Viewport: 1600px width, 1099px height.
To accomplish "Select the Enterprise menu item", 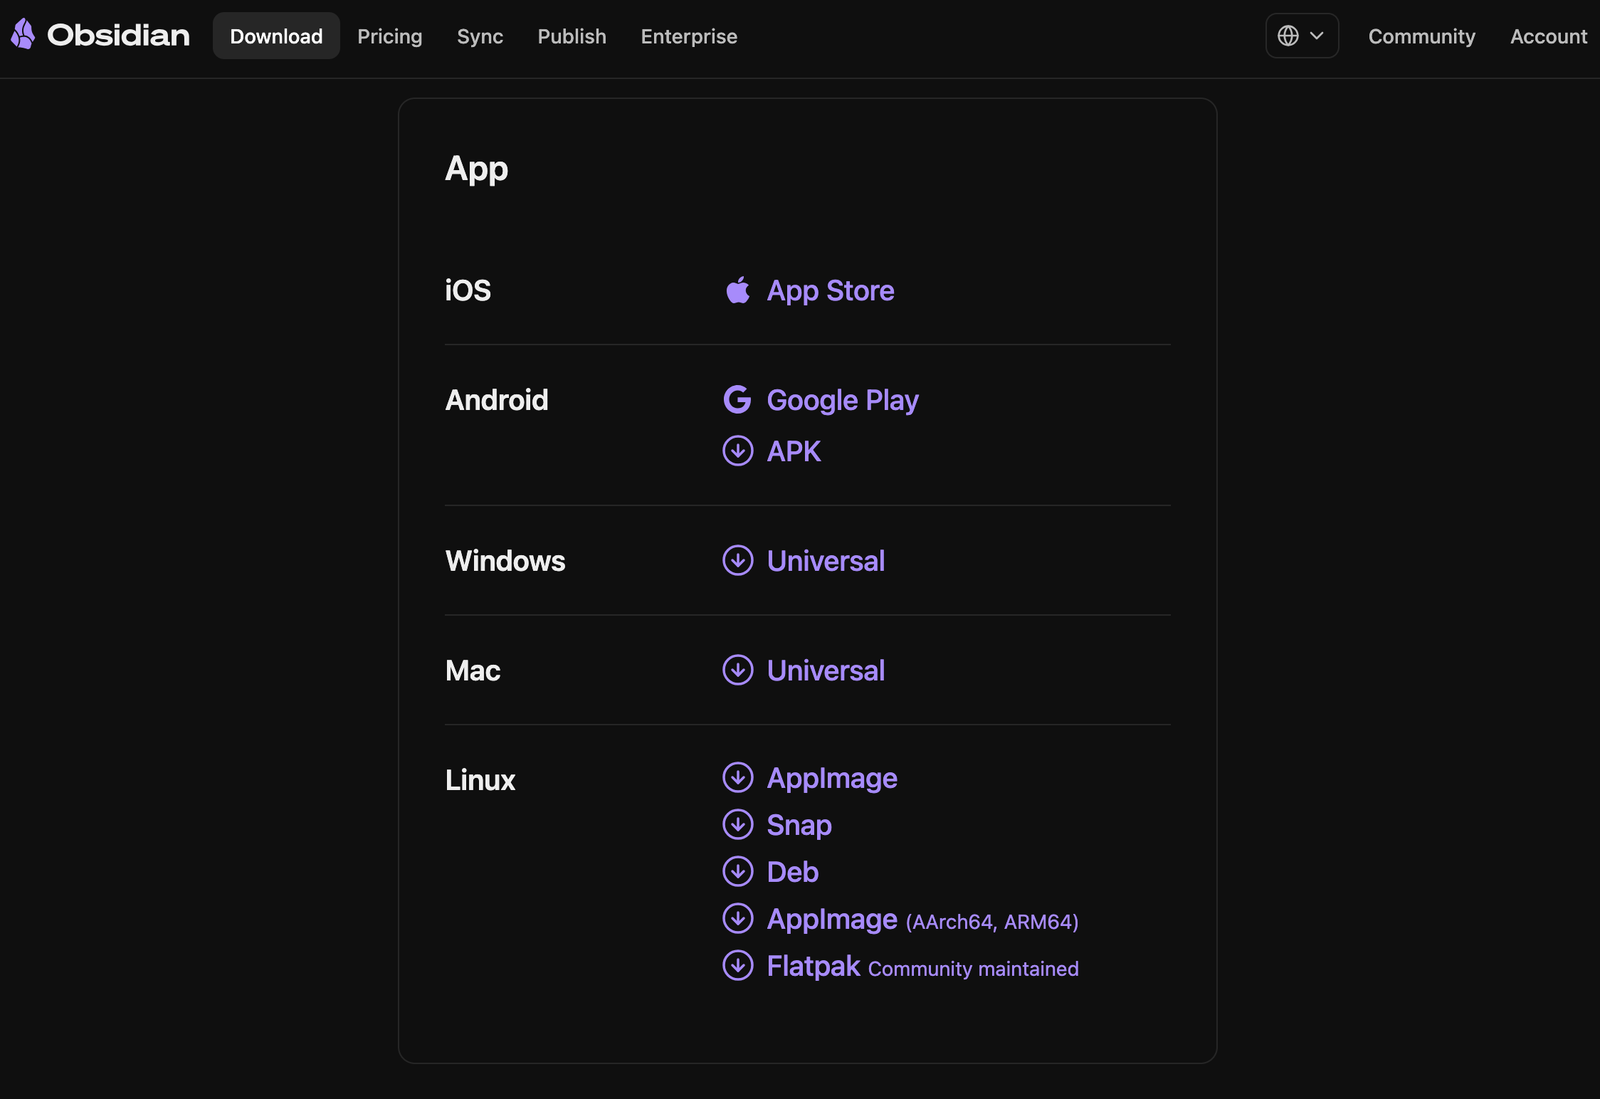I will 688,36.
